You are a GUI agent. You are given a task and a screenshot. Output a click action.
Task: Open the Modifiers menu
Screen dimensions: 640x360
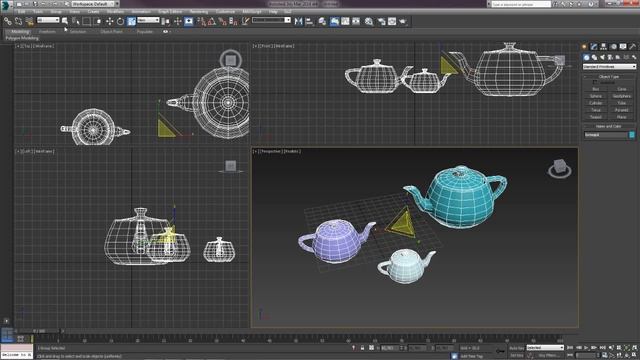click(x=115, y=12)
